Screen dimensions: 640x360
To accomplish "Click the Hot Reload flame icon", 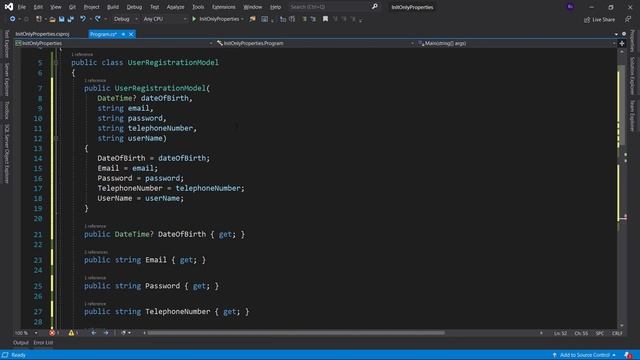I will 253,19.
